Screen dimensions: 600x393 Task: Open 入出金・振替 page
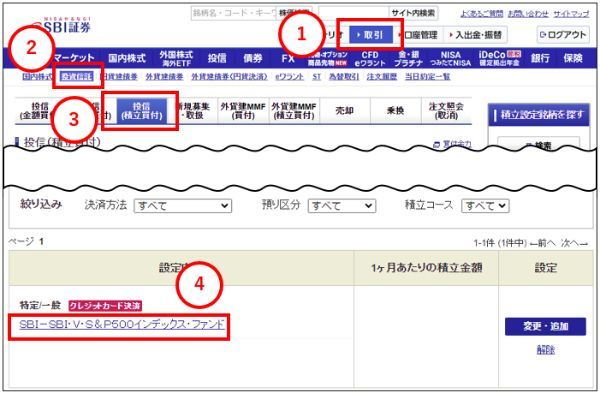point(476,35)
